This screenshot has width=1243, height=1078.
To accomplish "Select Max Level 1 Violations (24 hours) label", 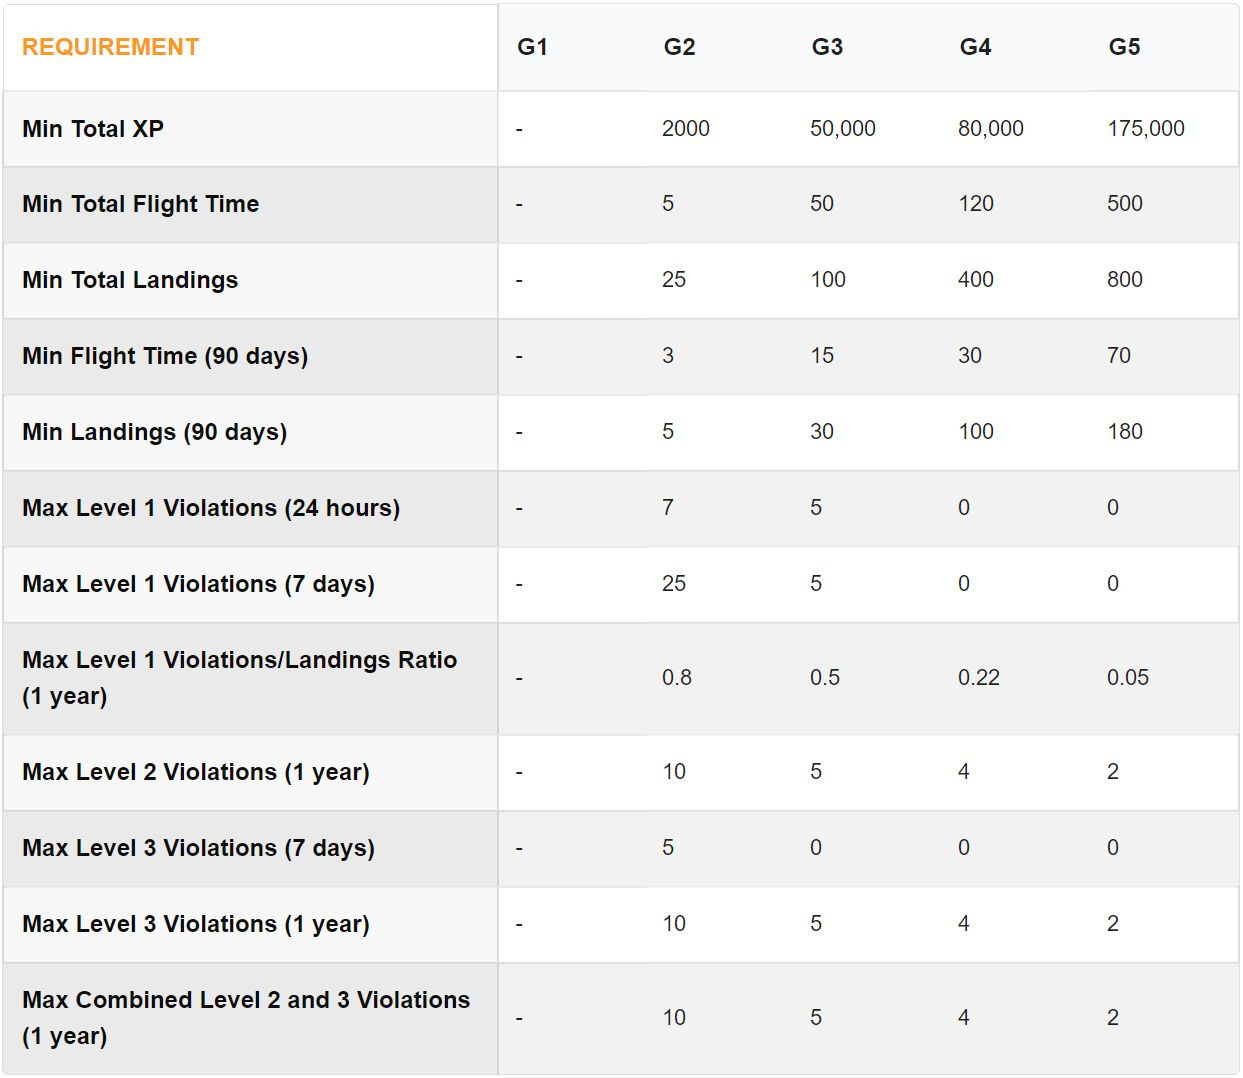I will [211, 508].
